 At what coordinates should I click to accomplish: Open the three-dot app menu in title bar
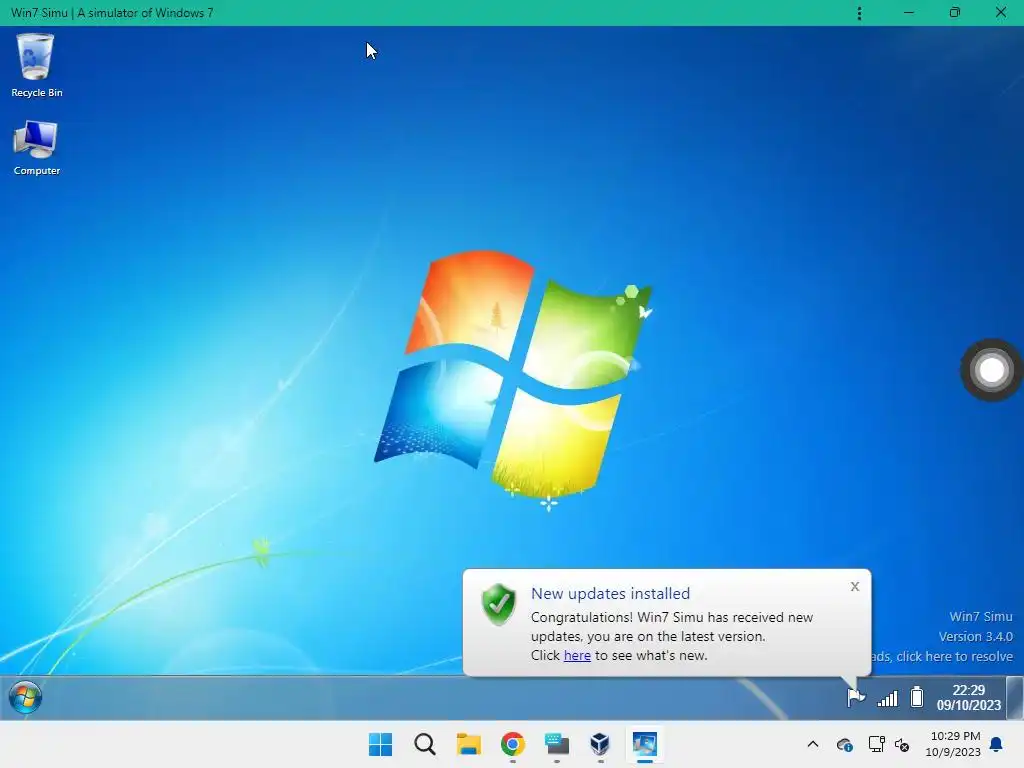point(859,13)
